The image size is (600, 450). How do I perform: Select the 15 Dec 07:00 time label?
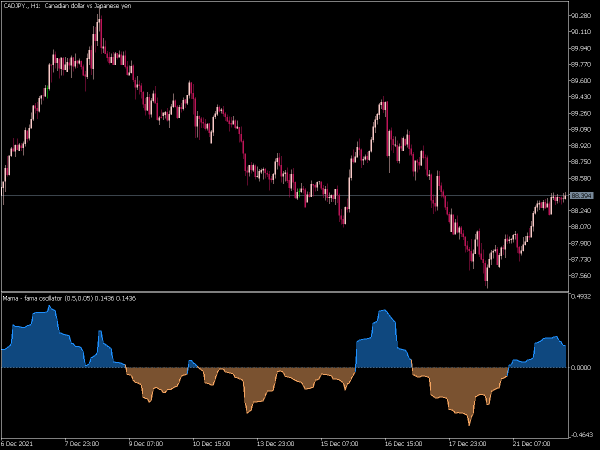339,444
